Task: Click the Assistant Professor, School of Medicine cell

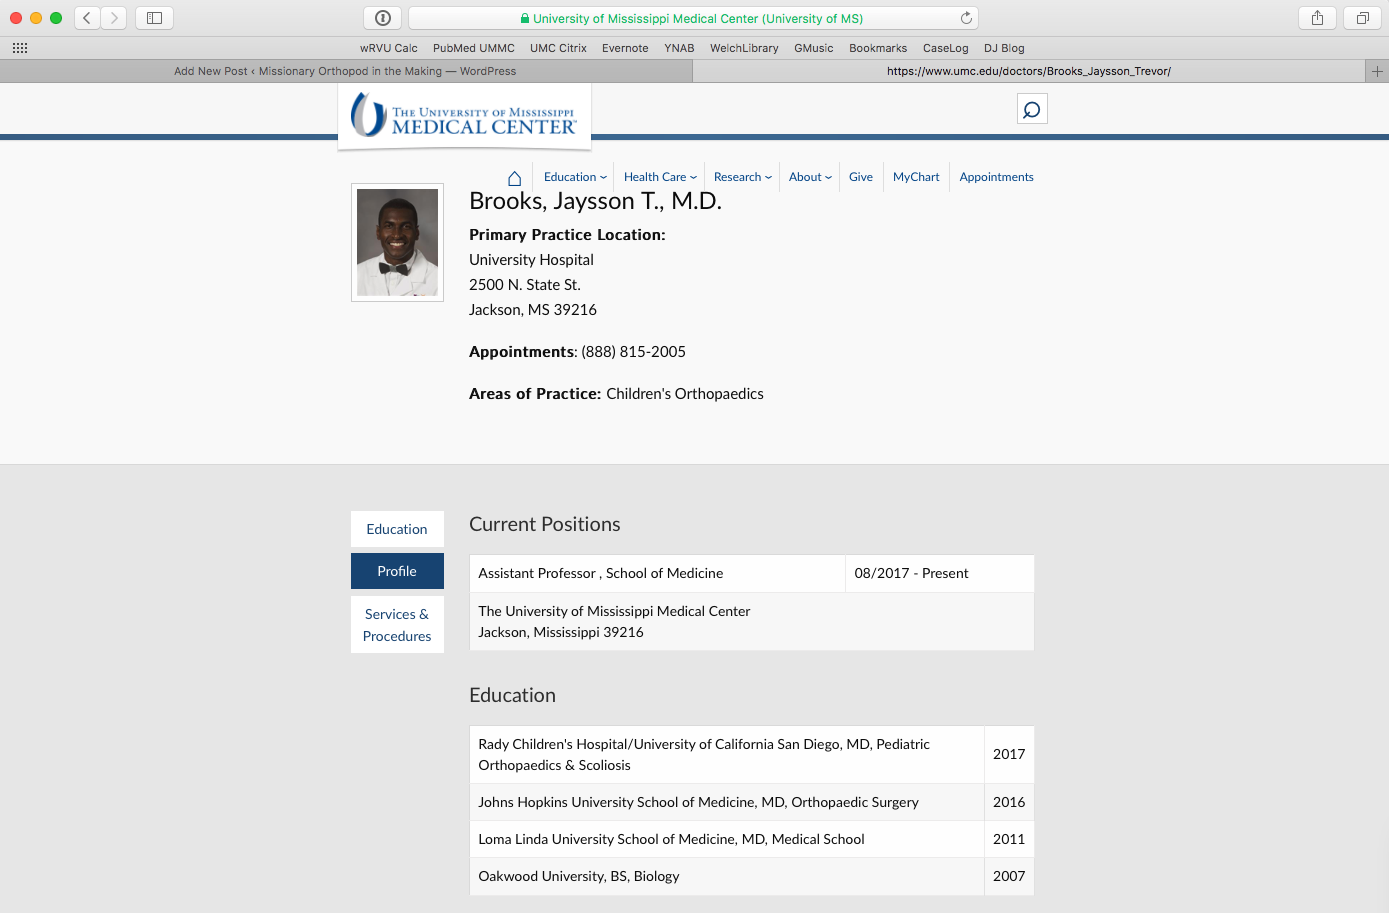Action: pyautogui.click(x=657, y=573)
